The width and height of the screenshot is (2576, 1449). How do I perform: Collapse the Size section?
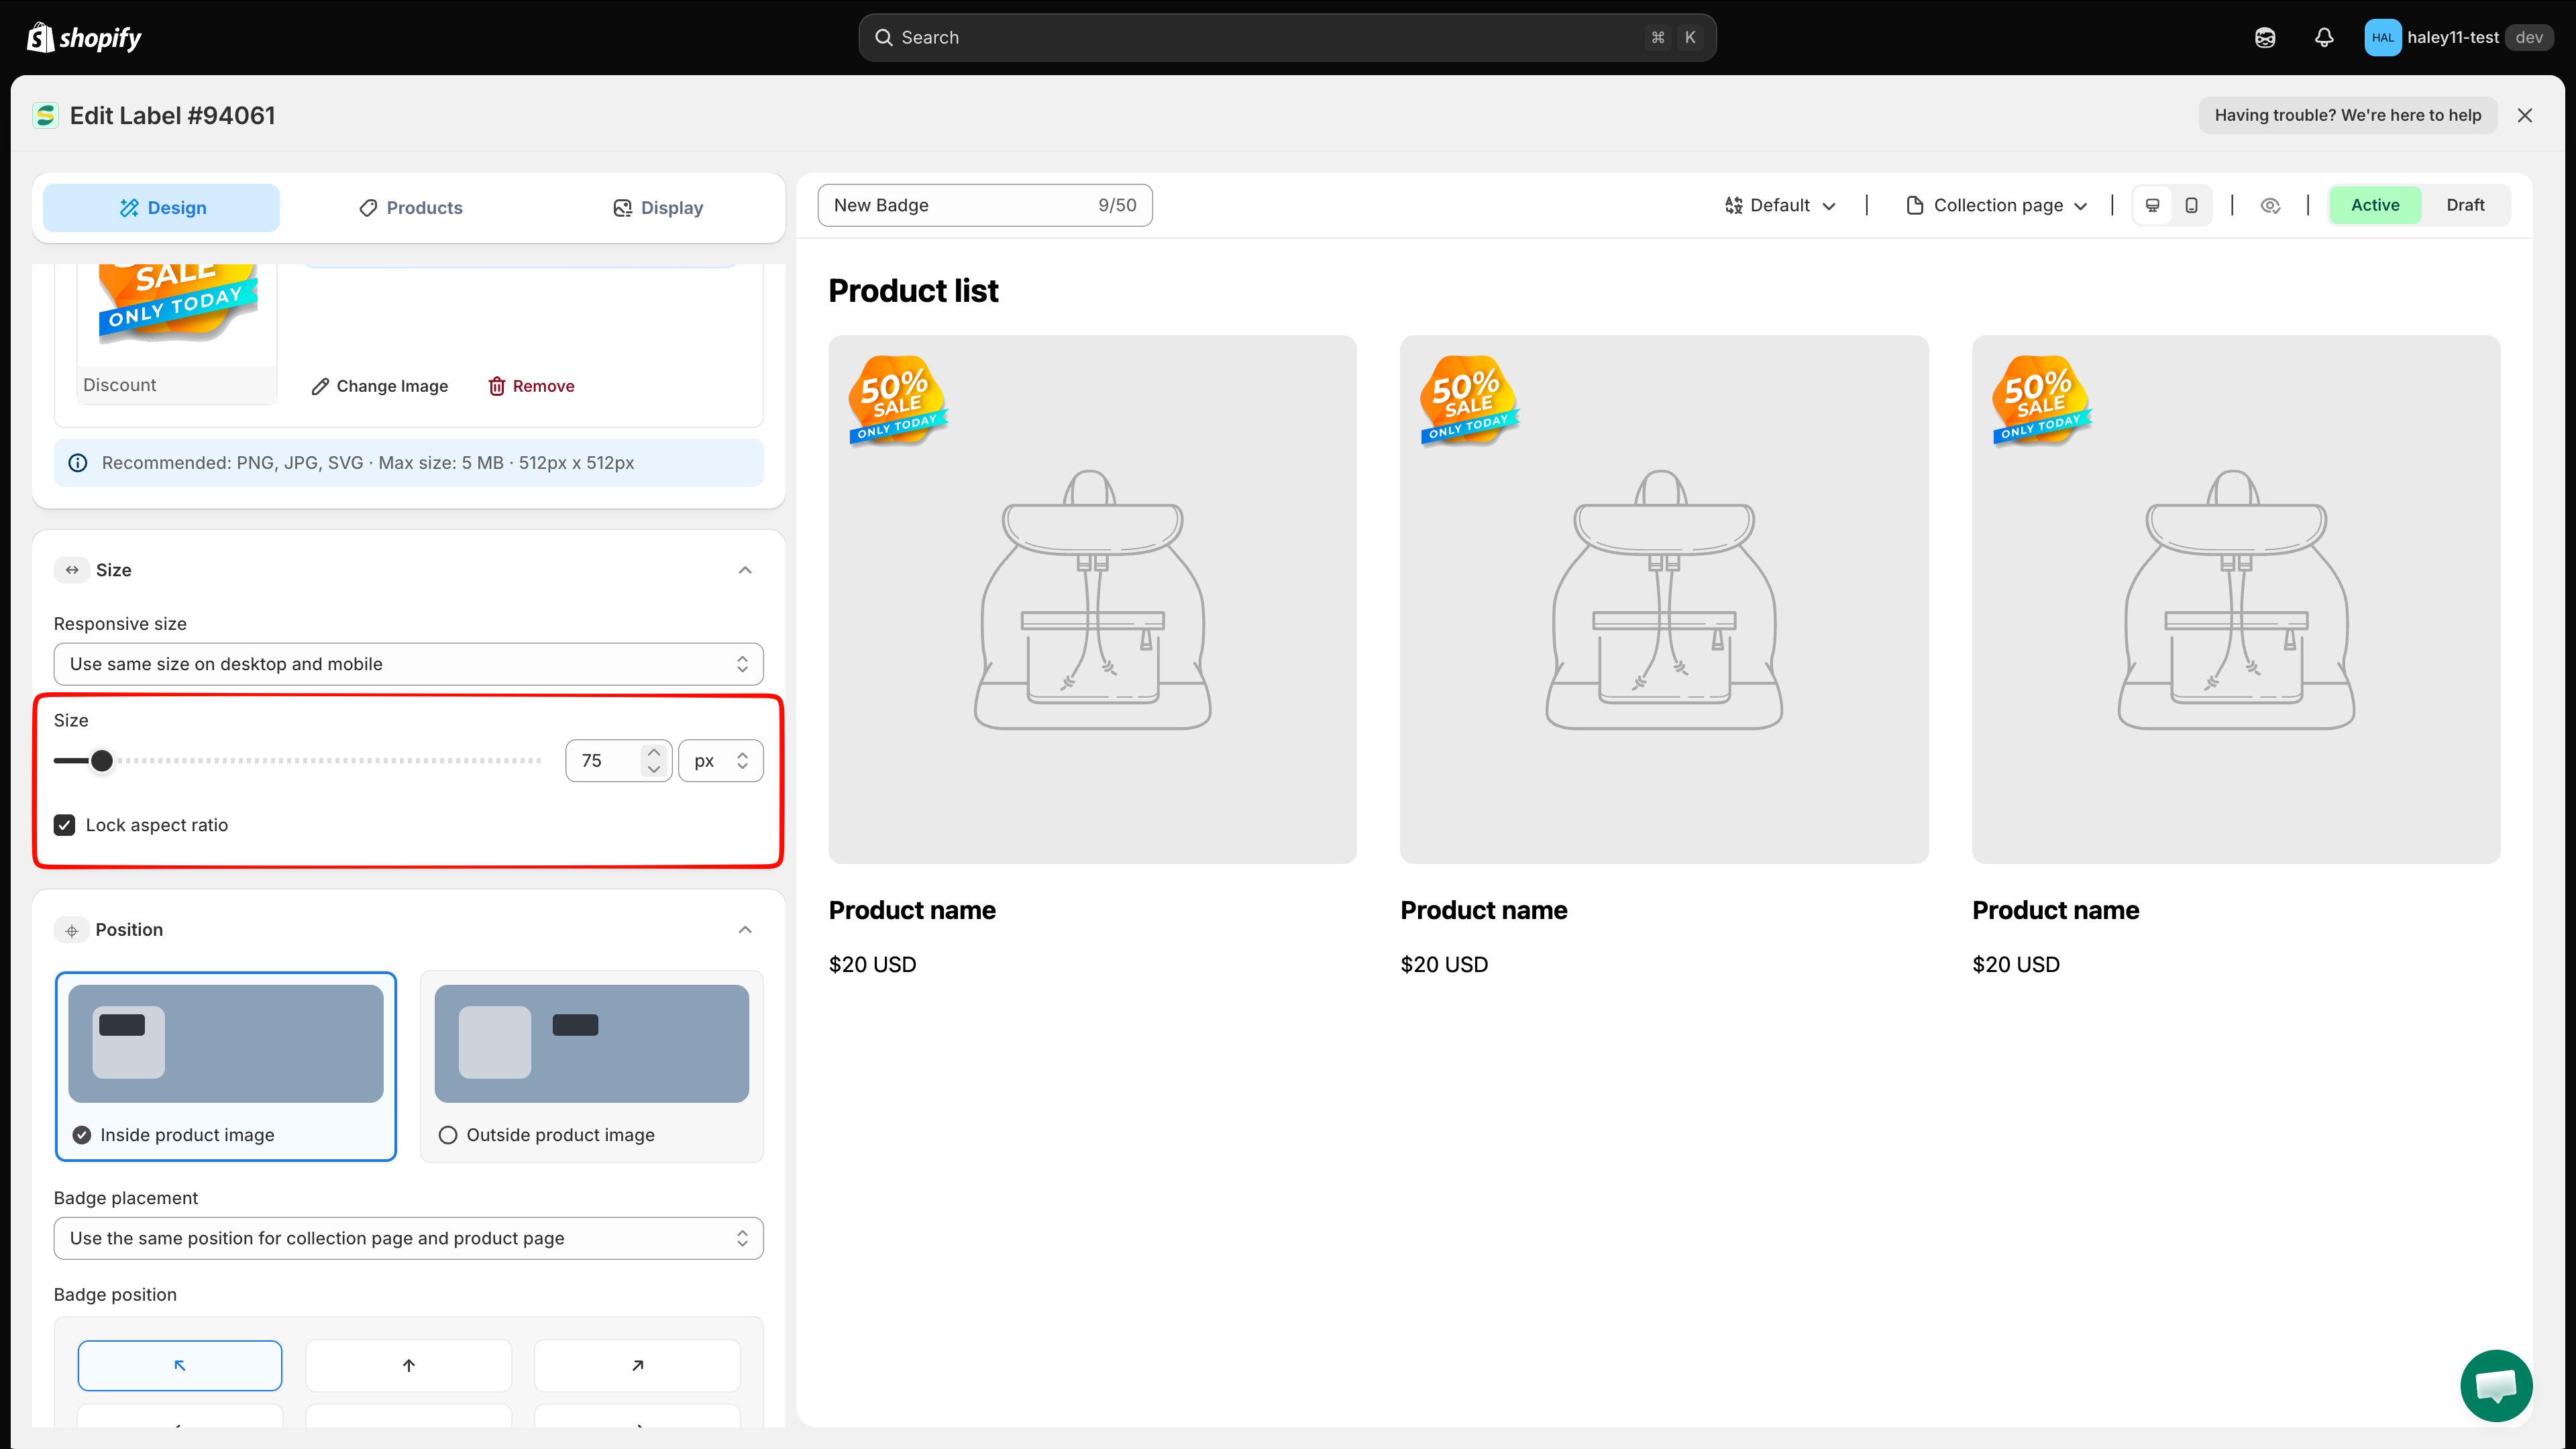click(x=745, y=570)
